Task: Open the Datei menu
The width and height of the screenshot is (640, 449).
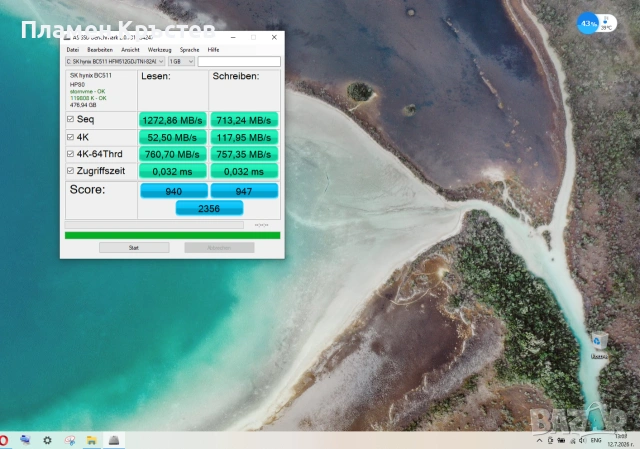Action: point(73,50)
